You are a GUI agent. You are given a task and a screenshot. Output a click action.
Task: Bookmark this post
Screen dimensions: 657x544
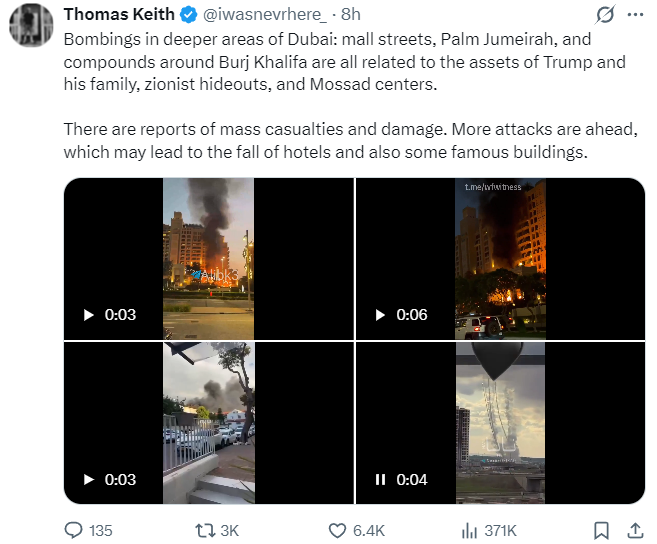602,530
